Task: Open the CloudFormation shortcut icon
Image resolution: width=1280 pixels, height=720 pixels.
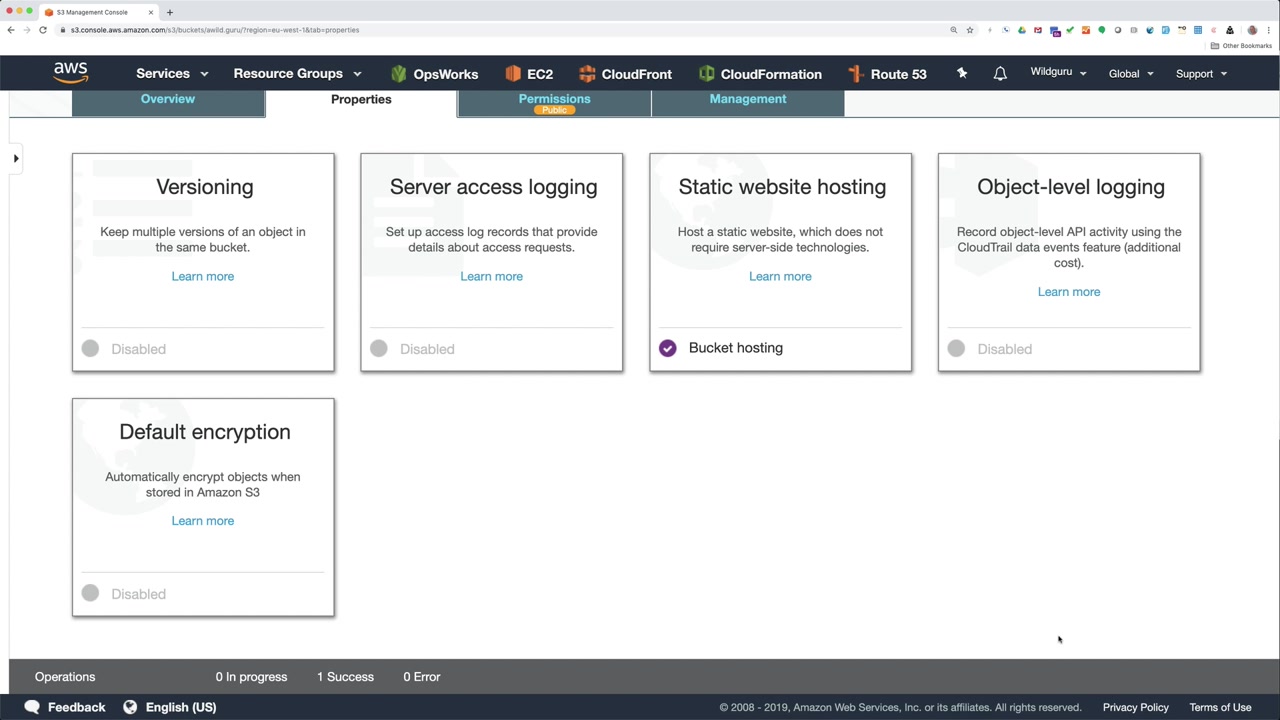Action: (x=706, y=74)
